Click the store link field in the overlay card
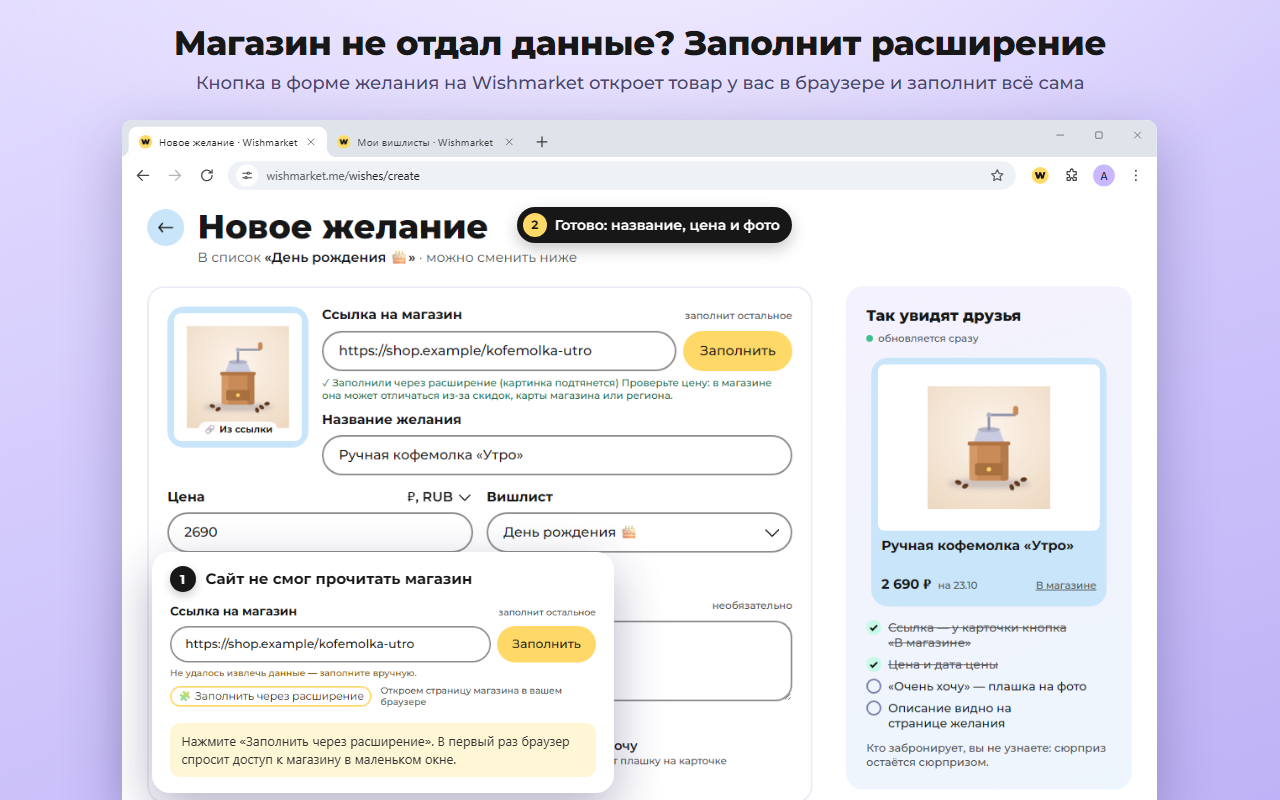The height and width of the screenshot is (800, 1280). pos(330,644)
